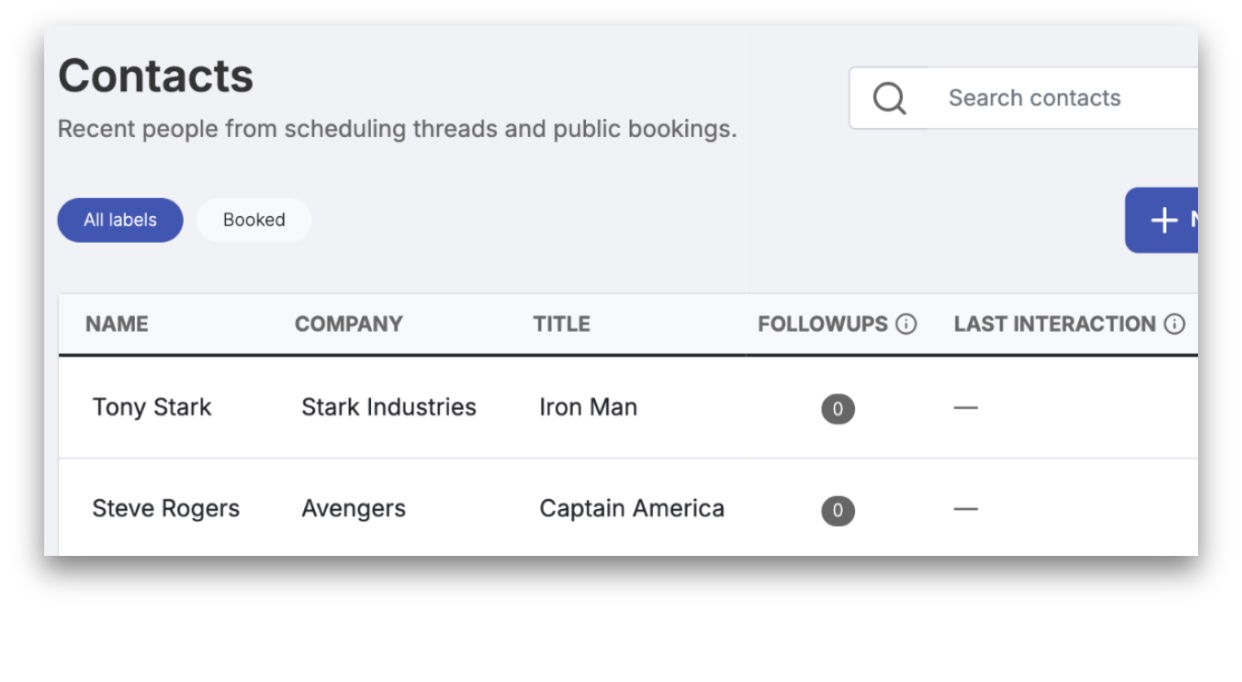This screenshot has width=1242, height=682.
Task: Click the Iron Man title cell
Action: pyautogui.click(x=588, y=408)
